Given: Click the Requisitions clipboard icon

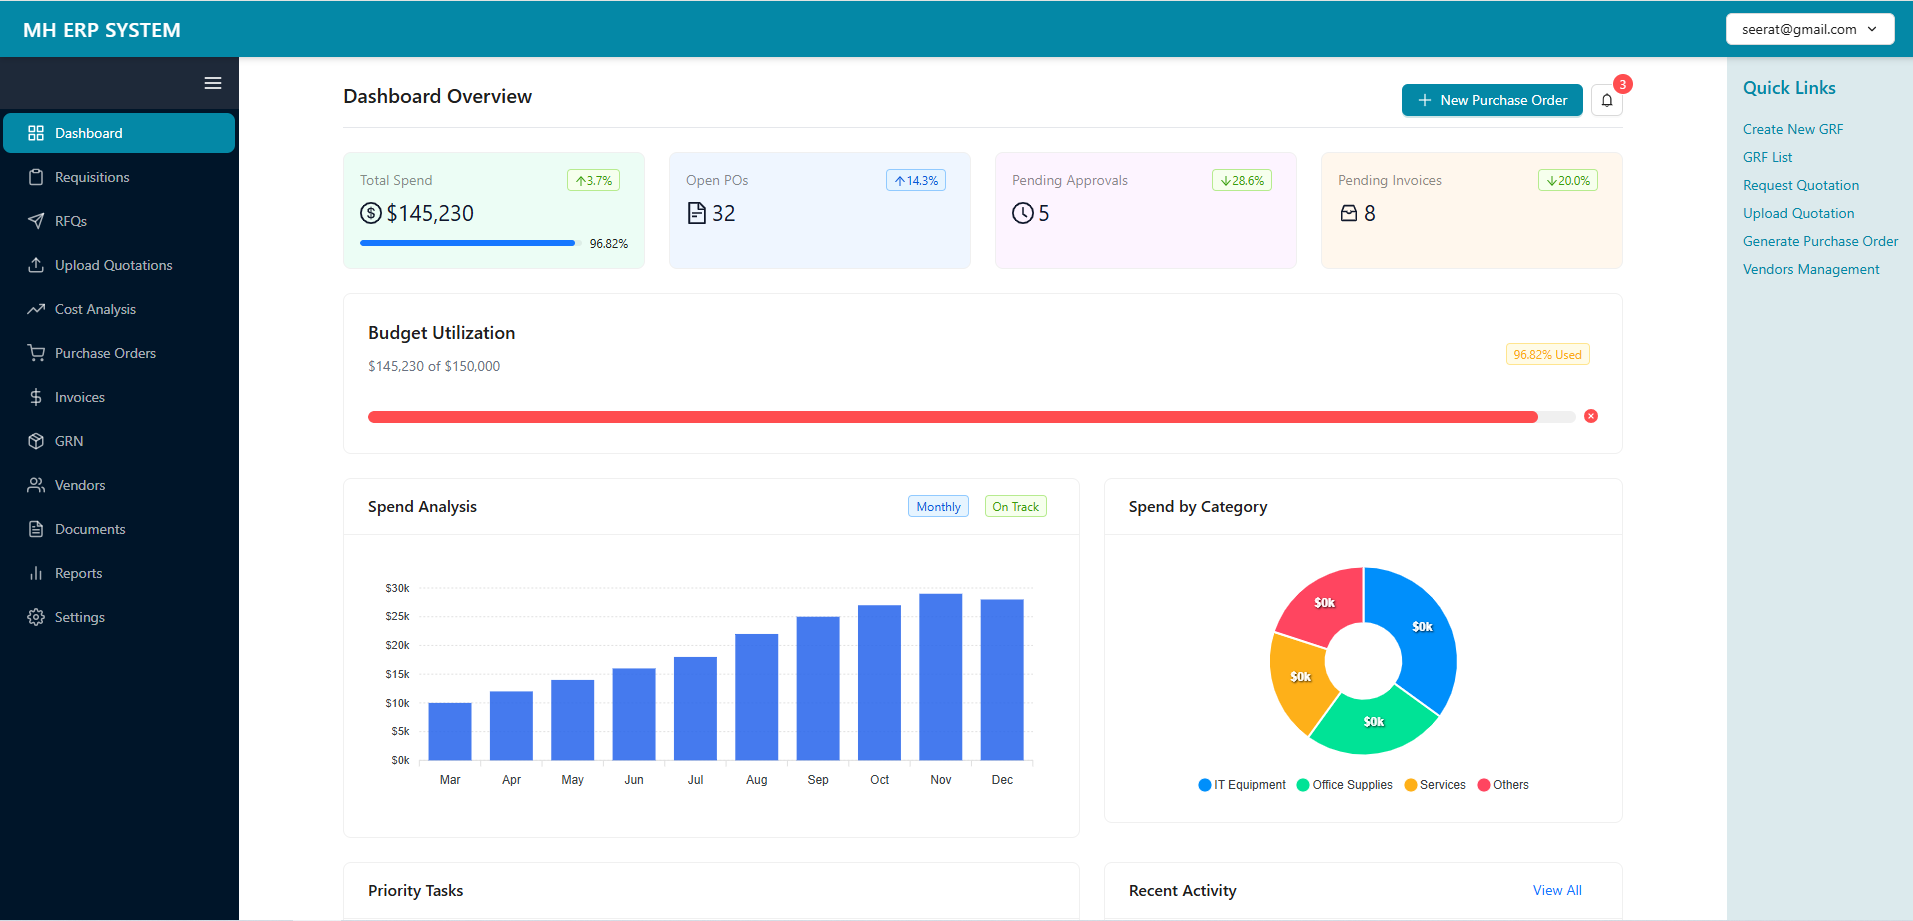Looking at the screenshot, I should [x=36, y=177].
